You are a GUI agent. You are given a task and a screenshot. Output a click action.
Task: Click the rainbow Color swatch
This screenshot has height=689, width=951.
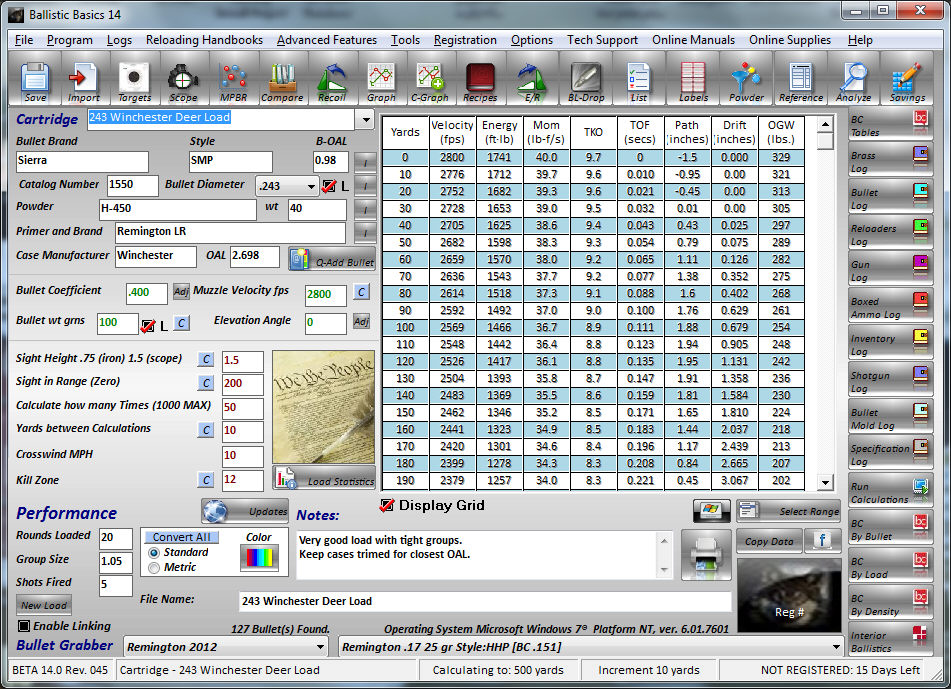(x=258, y=558)
